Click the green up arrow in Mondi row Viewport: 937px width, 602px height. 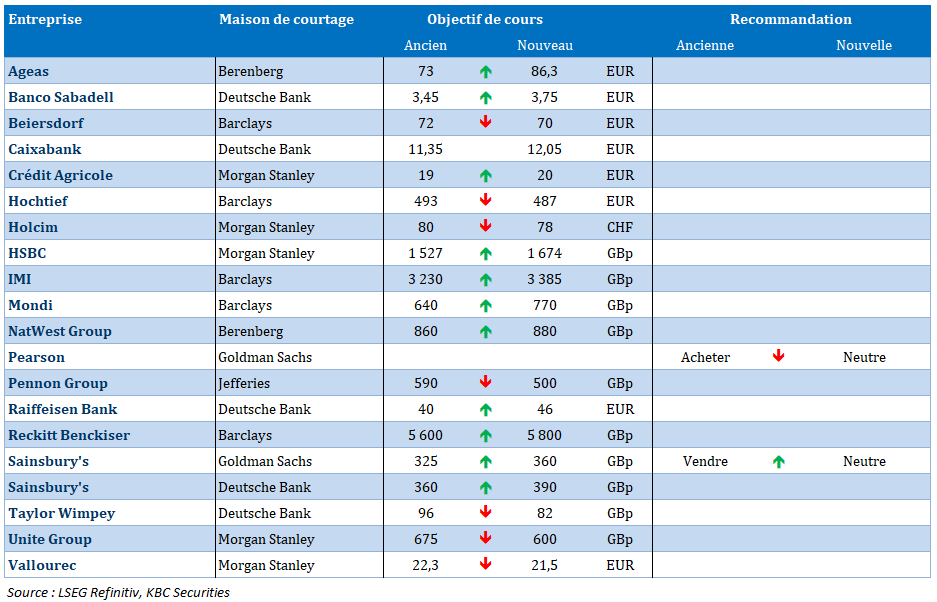point(485,305)
